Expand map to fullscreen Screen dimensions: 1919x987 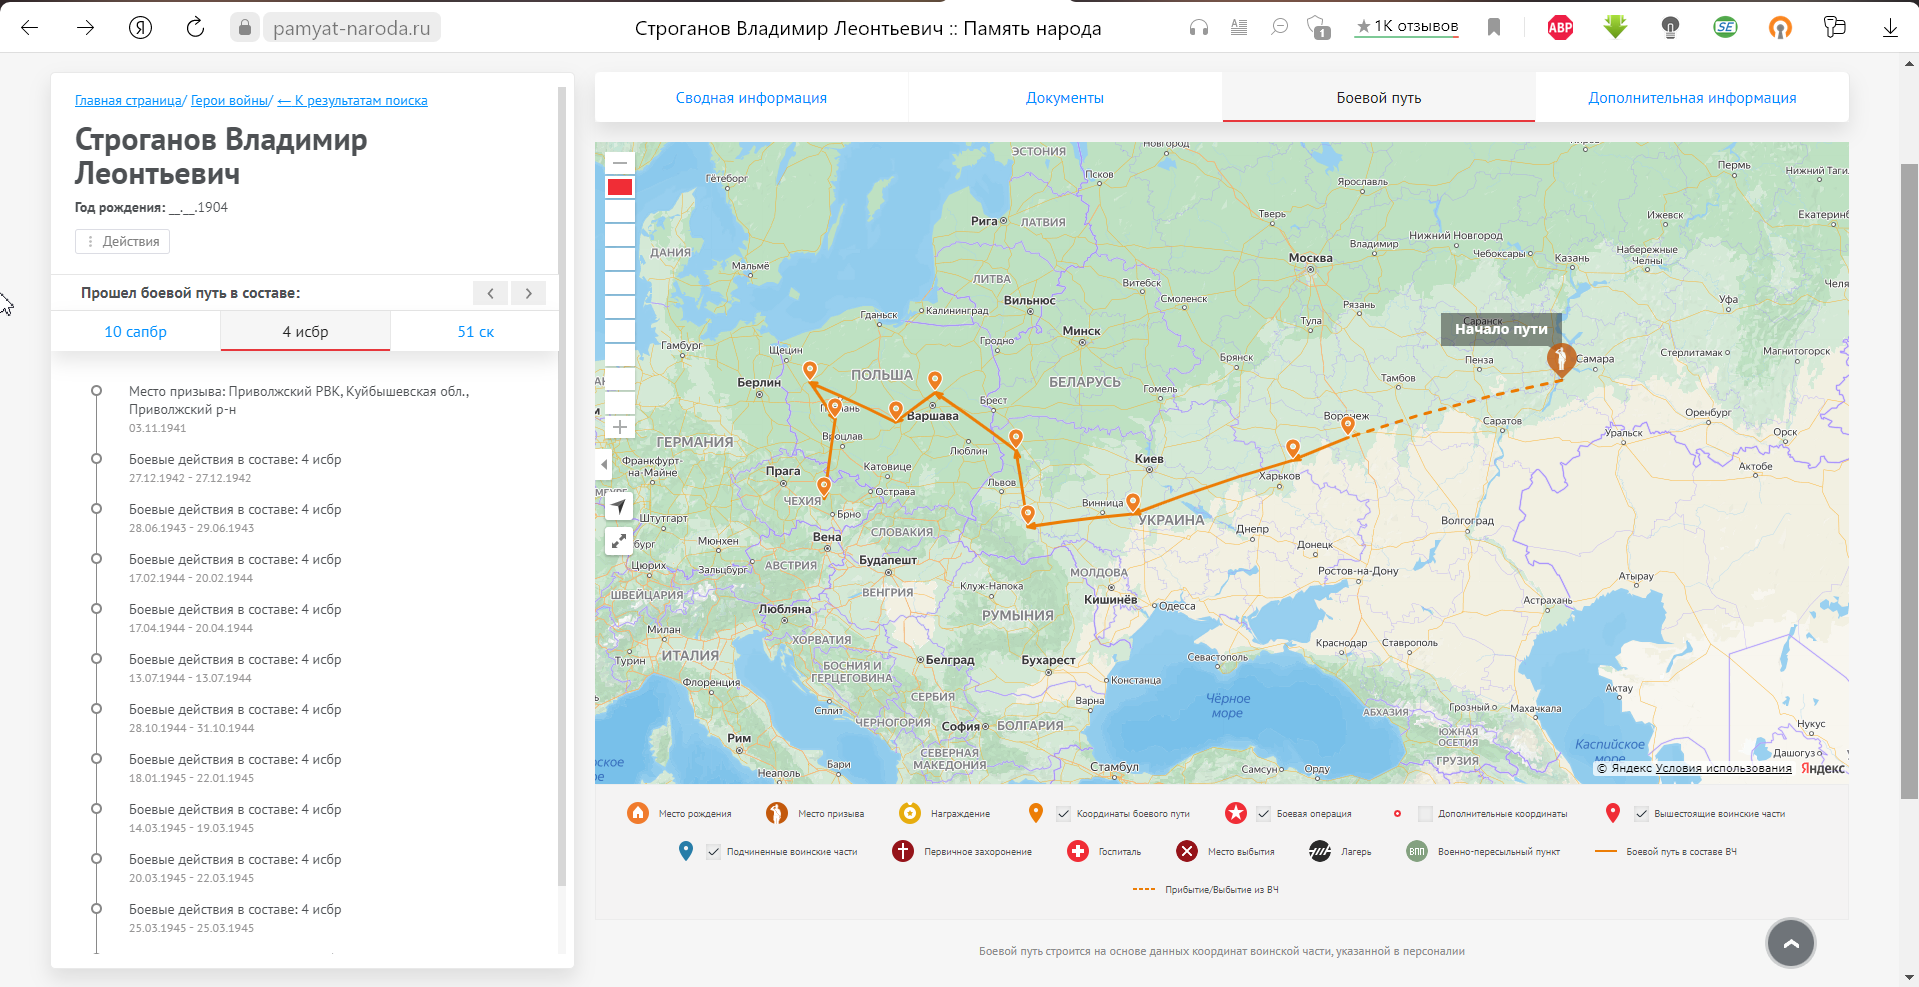pyautogui.click(x=619, y=541)
